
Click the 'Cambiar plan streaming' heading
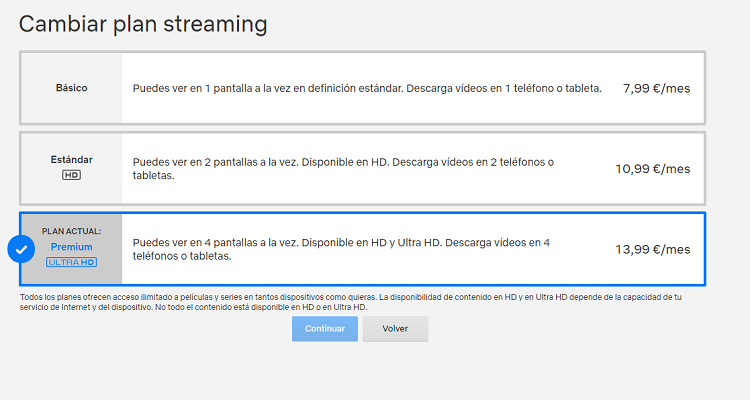pos(143,22)
